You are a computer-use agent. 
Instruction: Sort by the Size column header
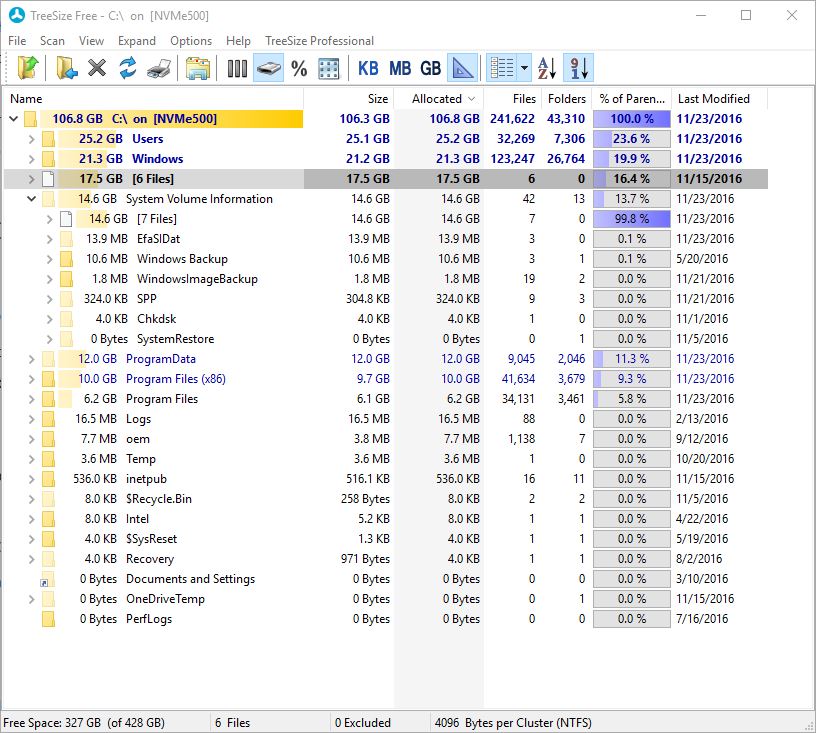tap(349, 98)
